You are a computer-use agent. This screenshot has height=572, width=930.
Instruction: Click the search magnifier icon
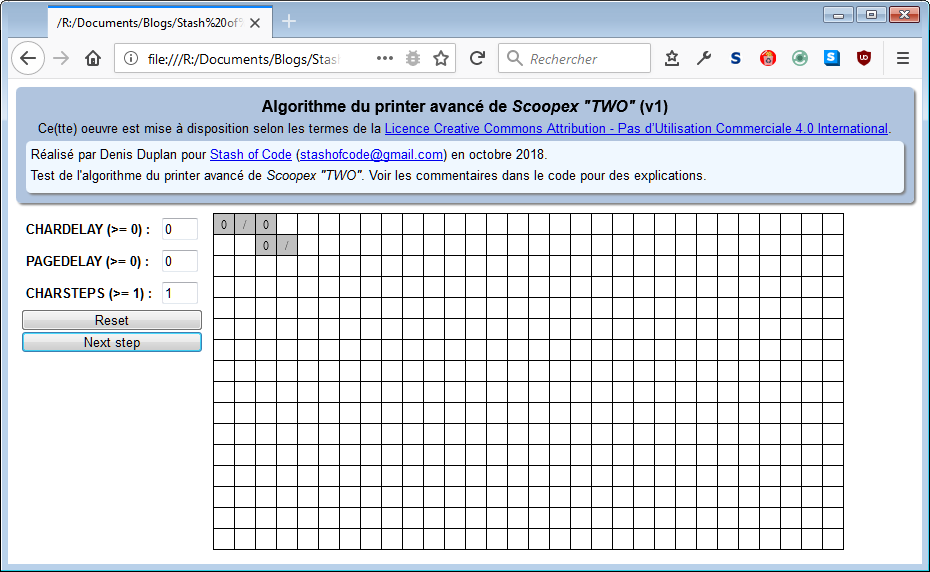(x=514, y=58)
